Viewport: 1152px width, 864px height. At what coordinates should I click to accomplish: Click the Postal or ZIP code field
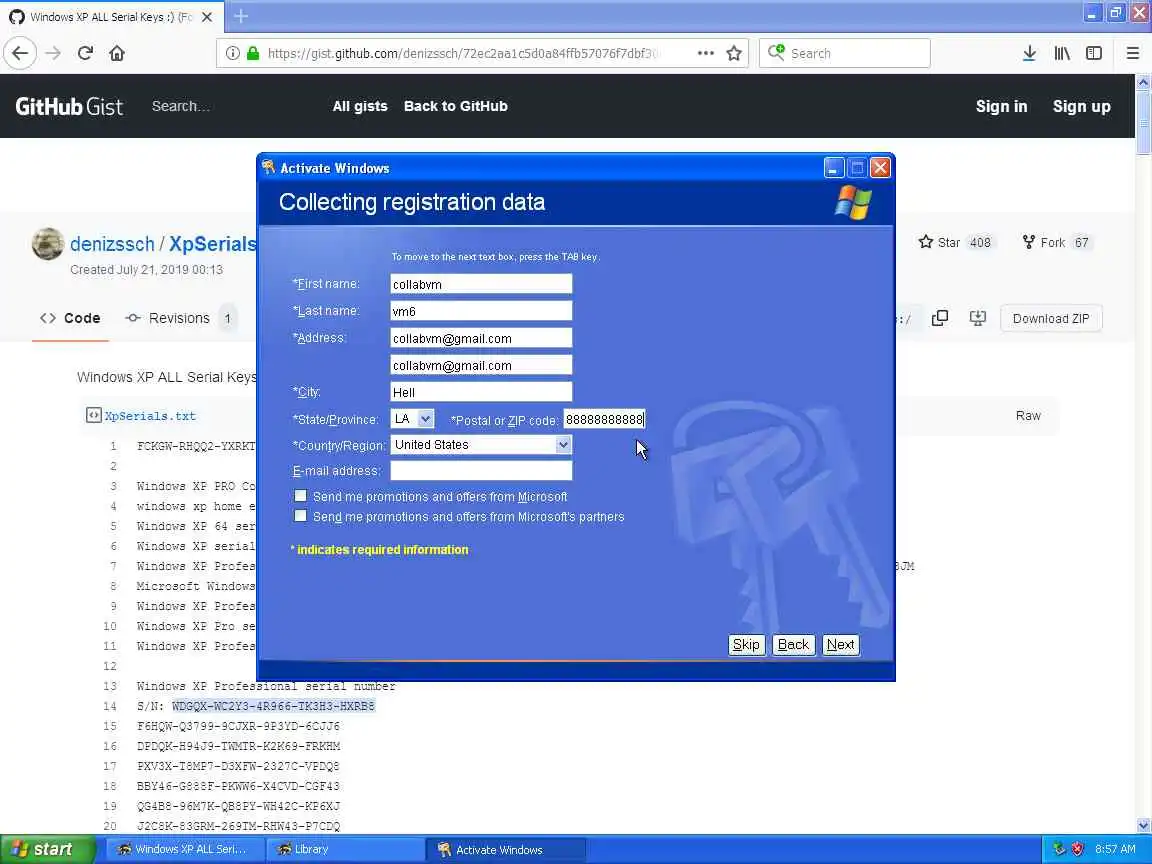coord(604,419)
